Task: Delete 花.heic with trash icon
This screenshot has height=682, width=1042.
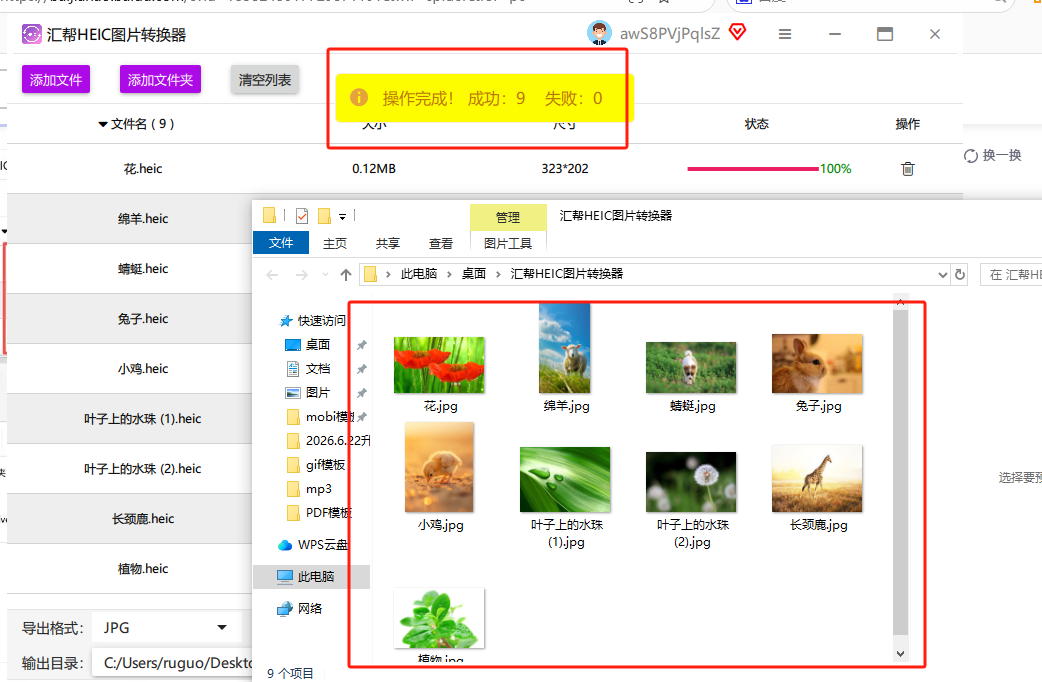Action: pos(908,169)
